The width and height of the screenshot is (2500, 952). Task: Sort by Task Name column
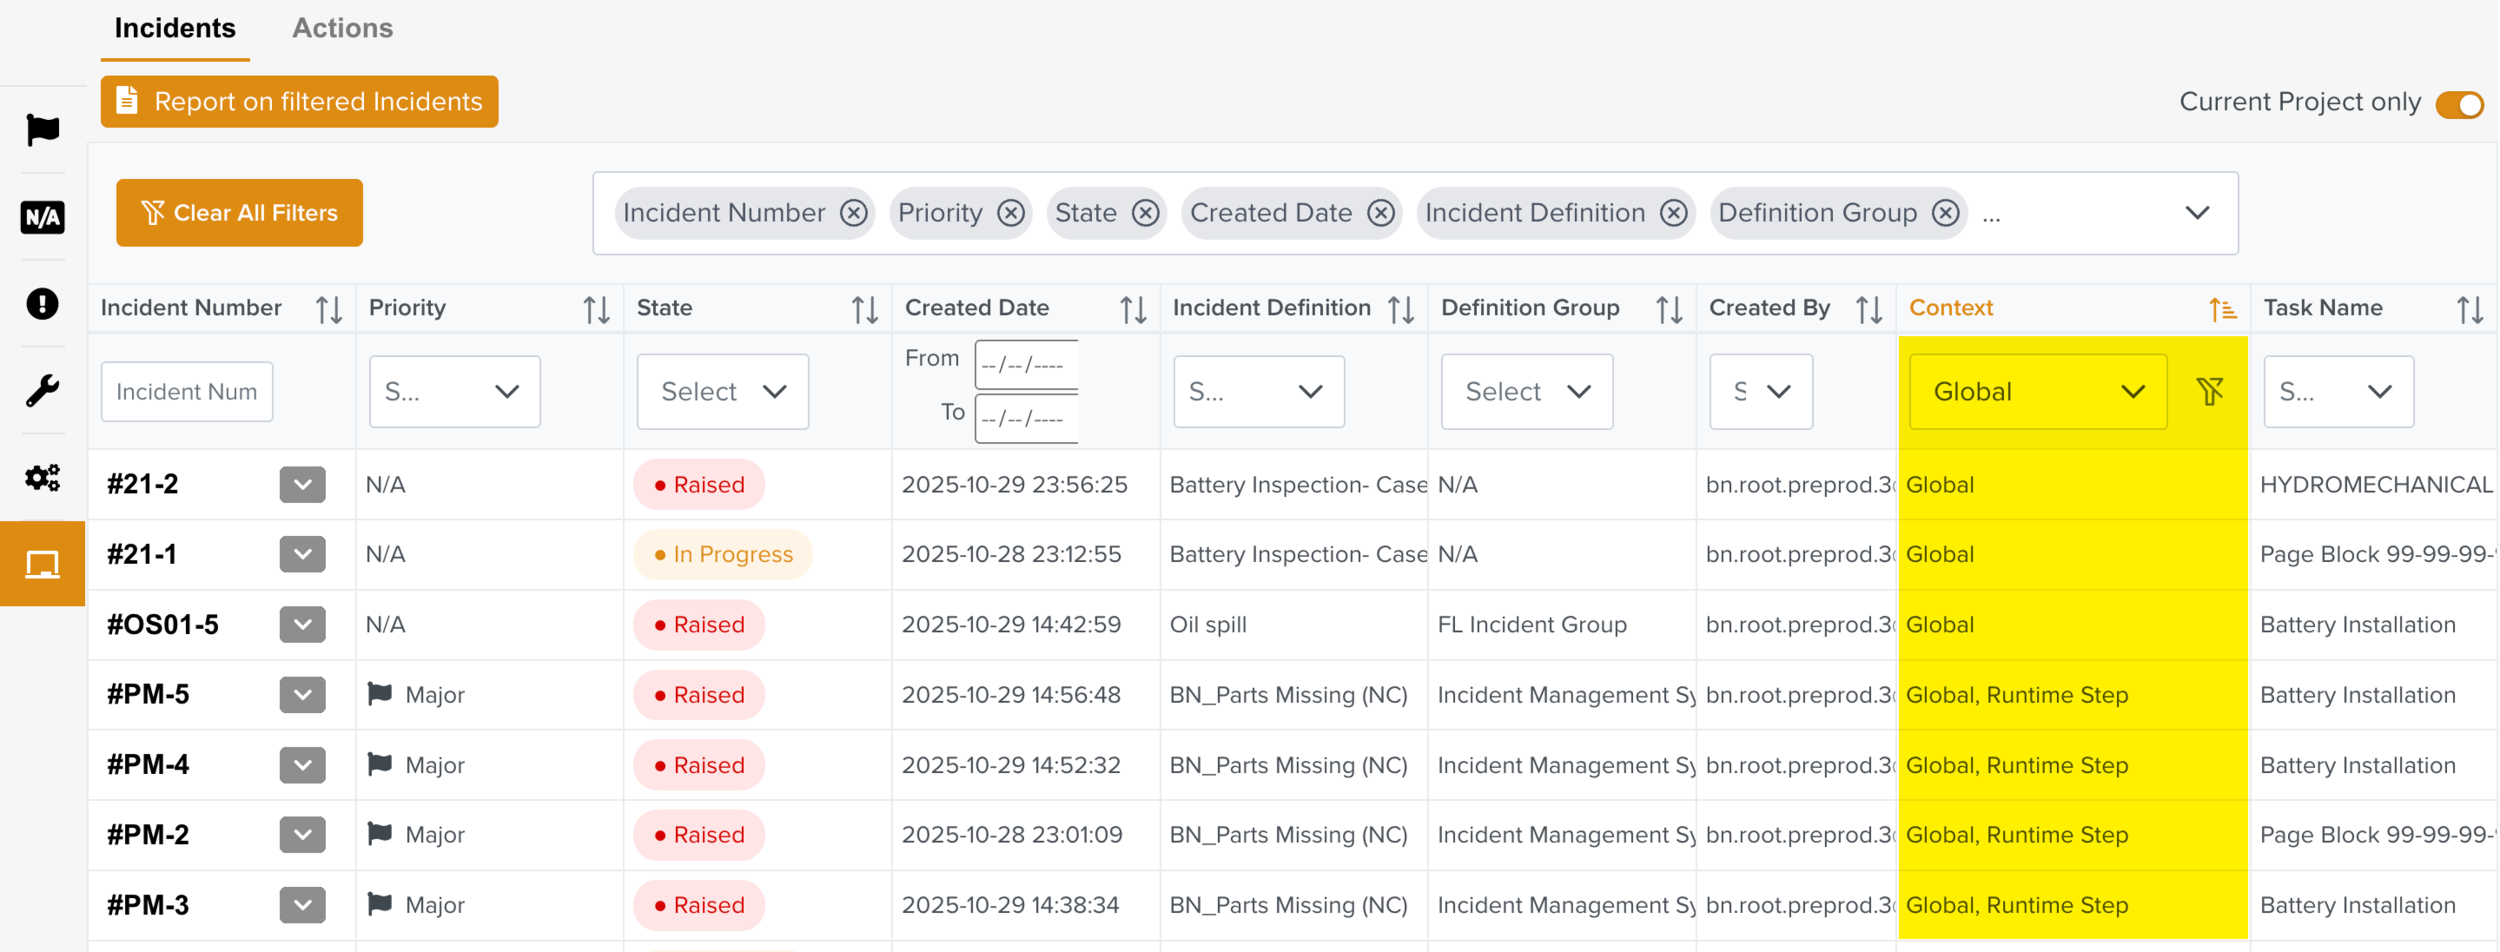(x=2470, y=309)
